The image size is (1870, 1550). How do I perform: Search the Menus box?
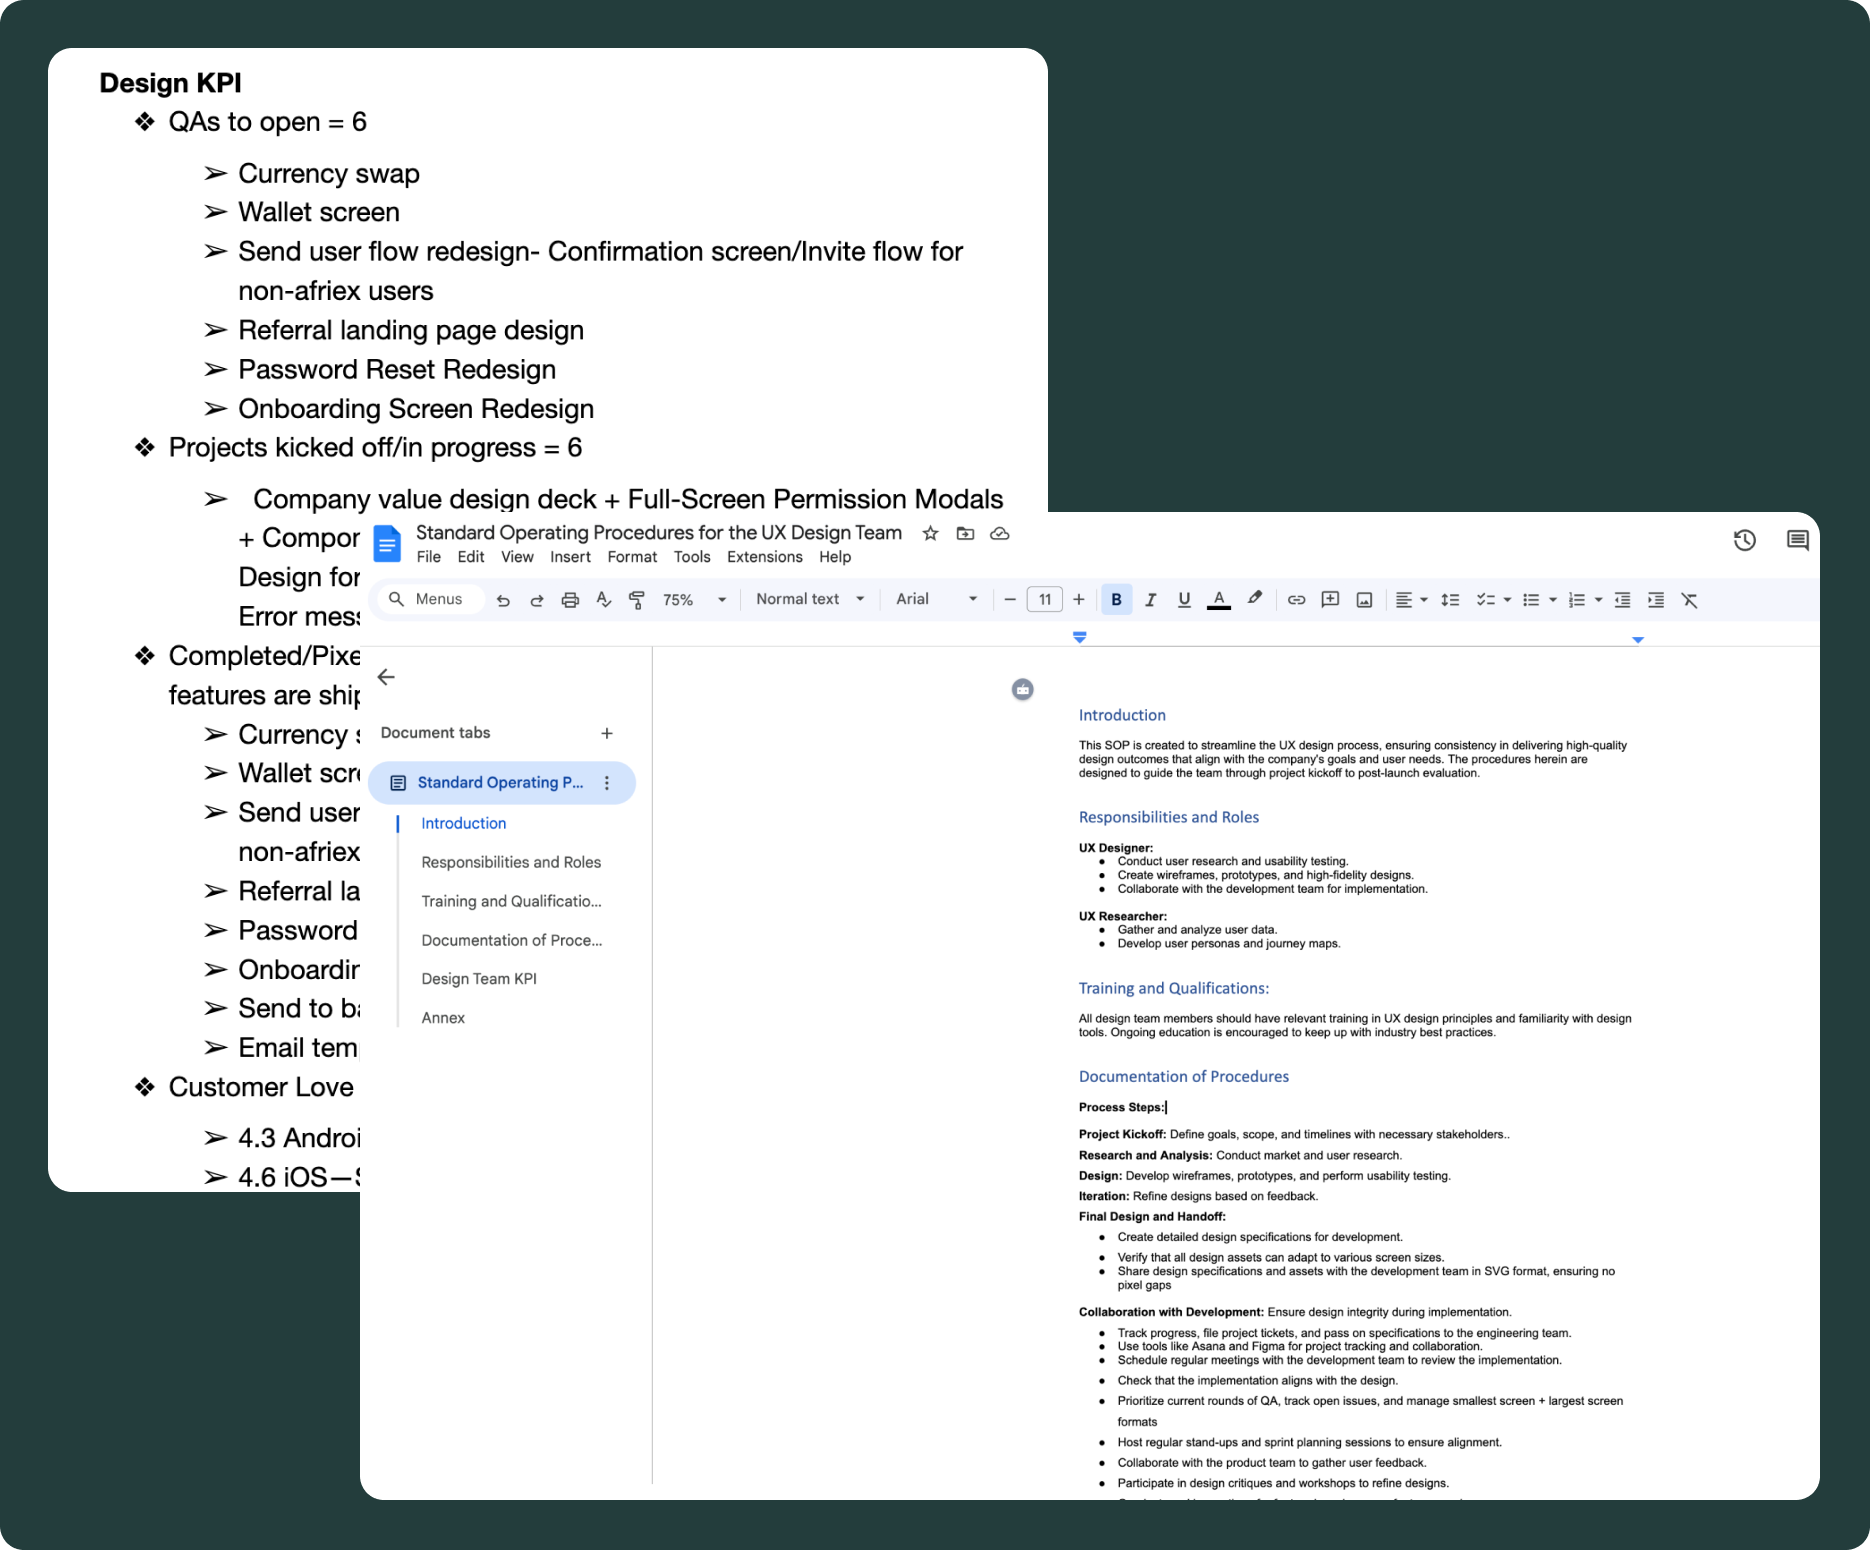431,599
